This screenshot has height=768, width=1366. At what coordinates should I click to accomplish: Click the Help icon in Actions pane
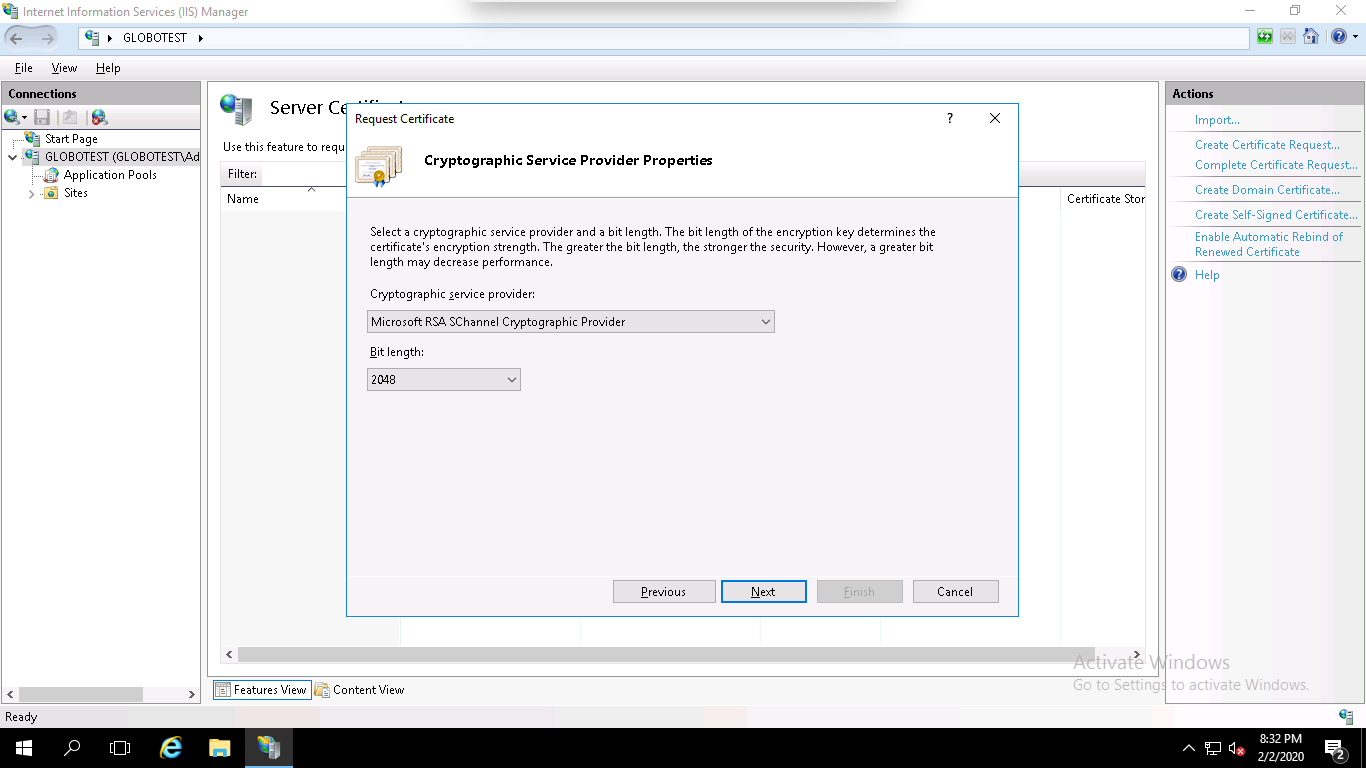[1180, 274]
